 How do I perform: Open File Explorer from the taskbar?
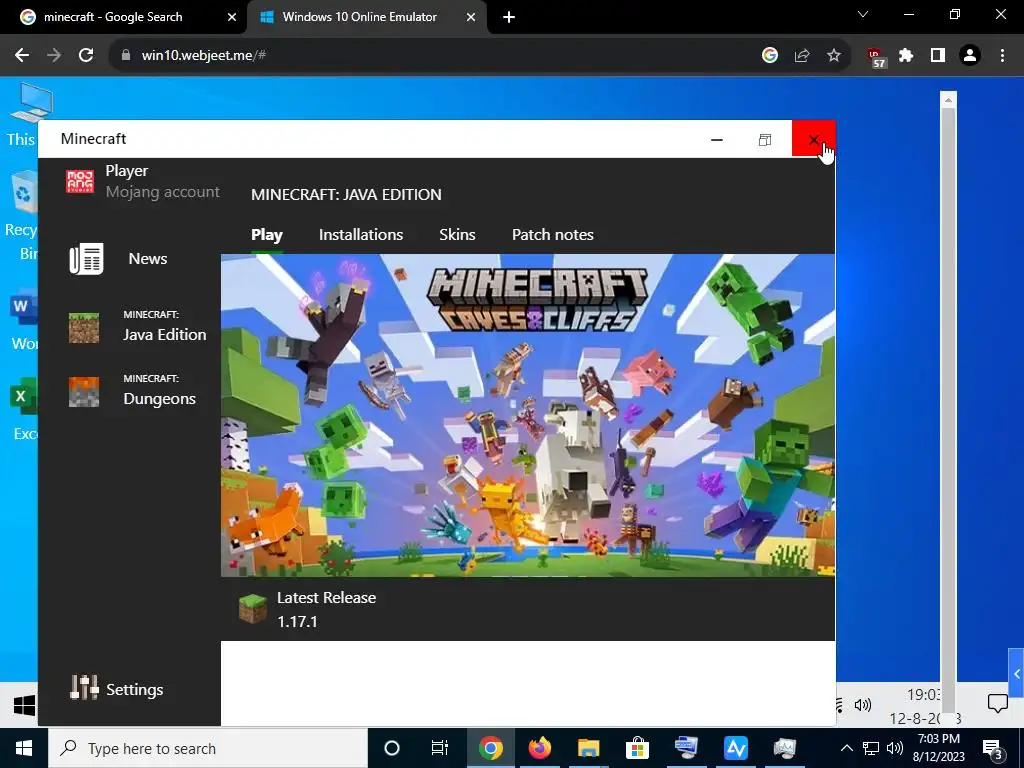point(588,748)
